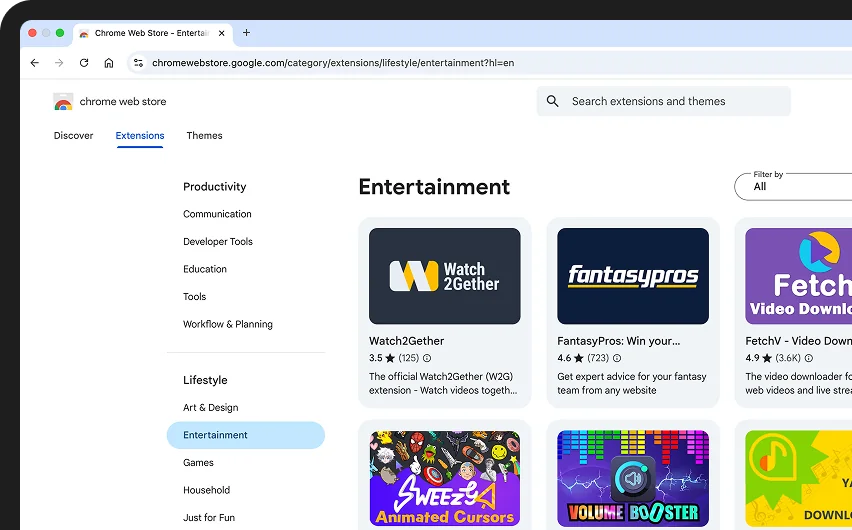Click the FetchV - Video Down title
Image resolution: width=852 pixels, height=530 pixels.
point(799,341)
